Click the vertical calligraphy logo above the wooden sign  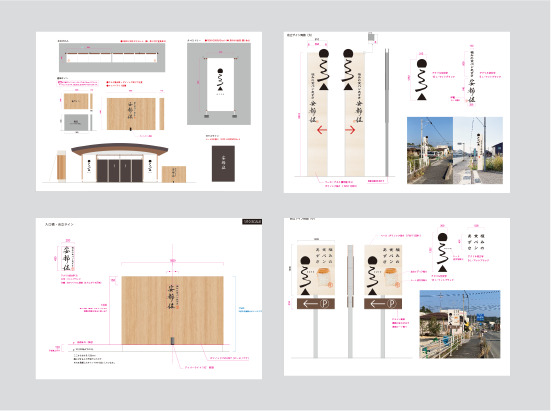click(66, 258)
